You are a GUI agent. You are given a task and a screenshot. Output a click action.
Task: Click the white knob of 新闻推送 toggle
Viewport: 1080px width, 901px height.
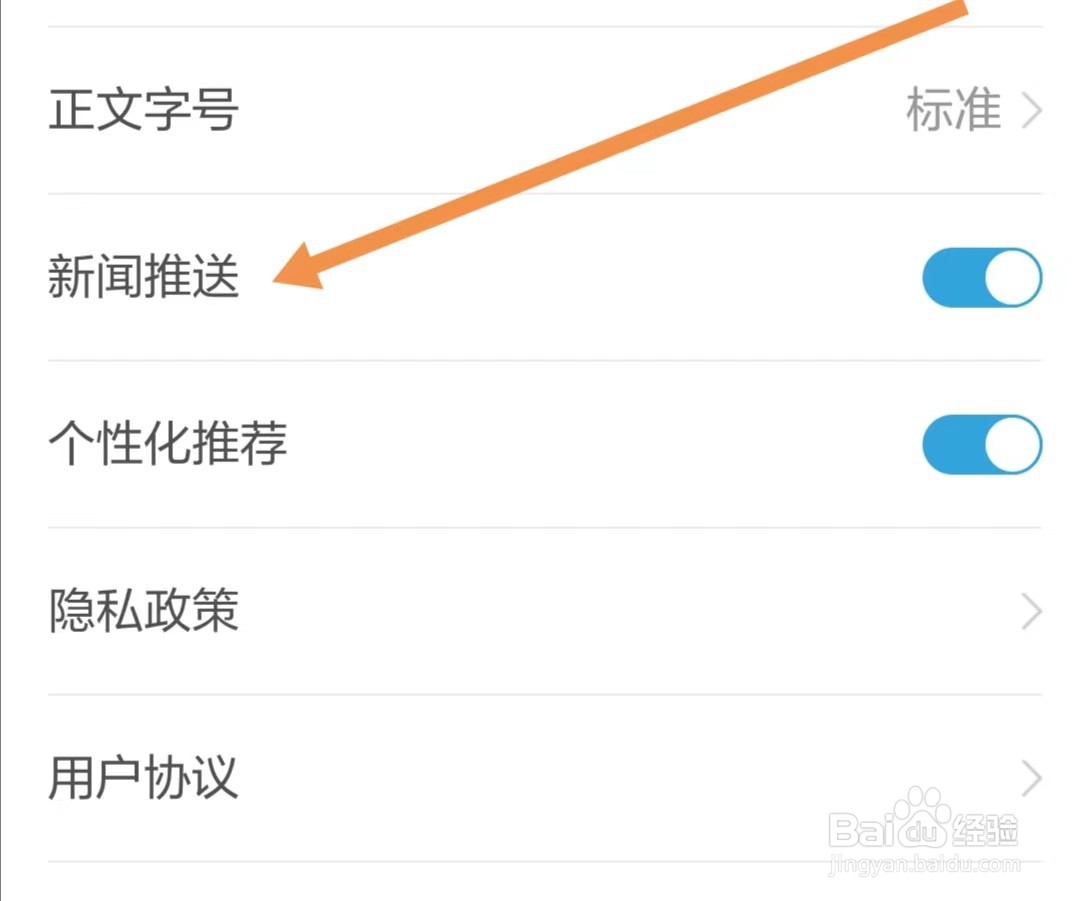(x=1012, y=278)
